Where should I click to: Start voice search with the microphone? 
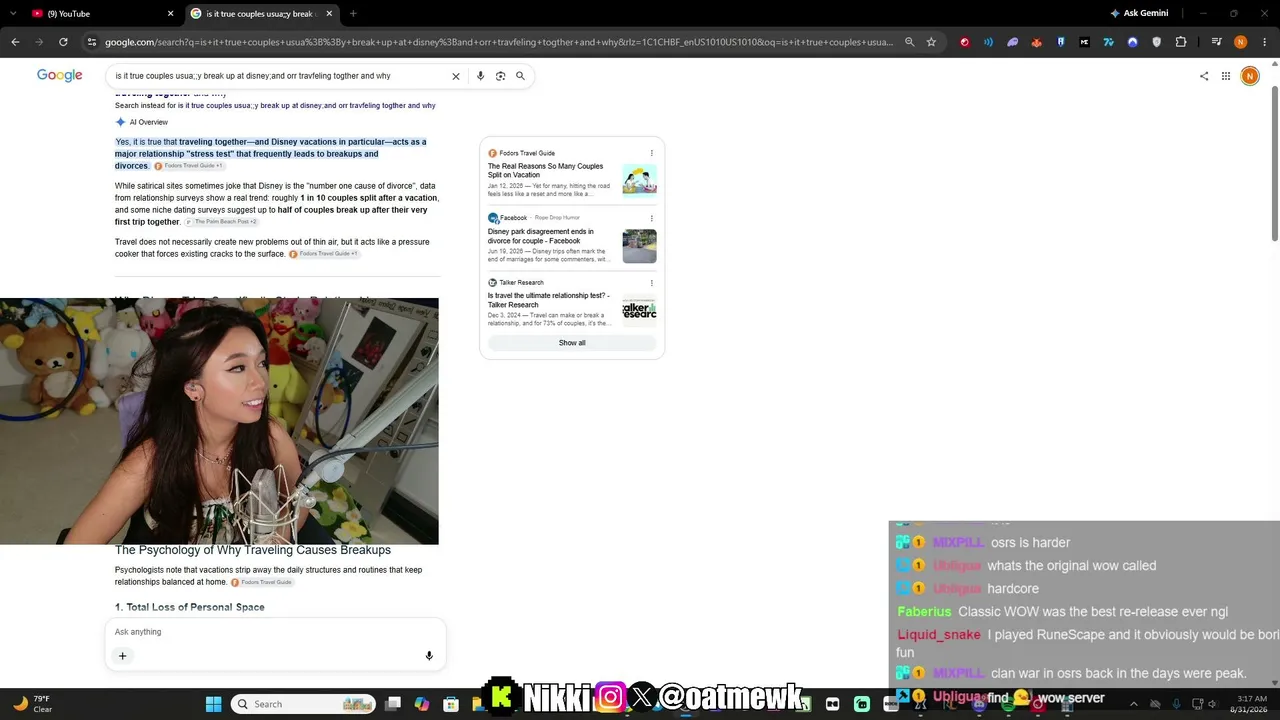tap(480, 76)
